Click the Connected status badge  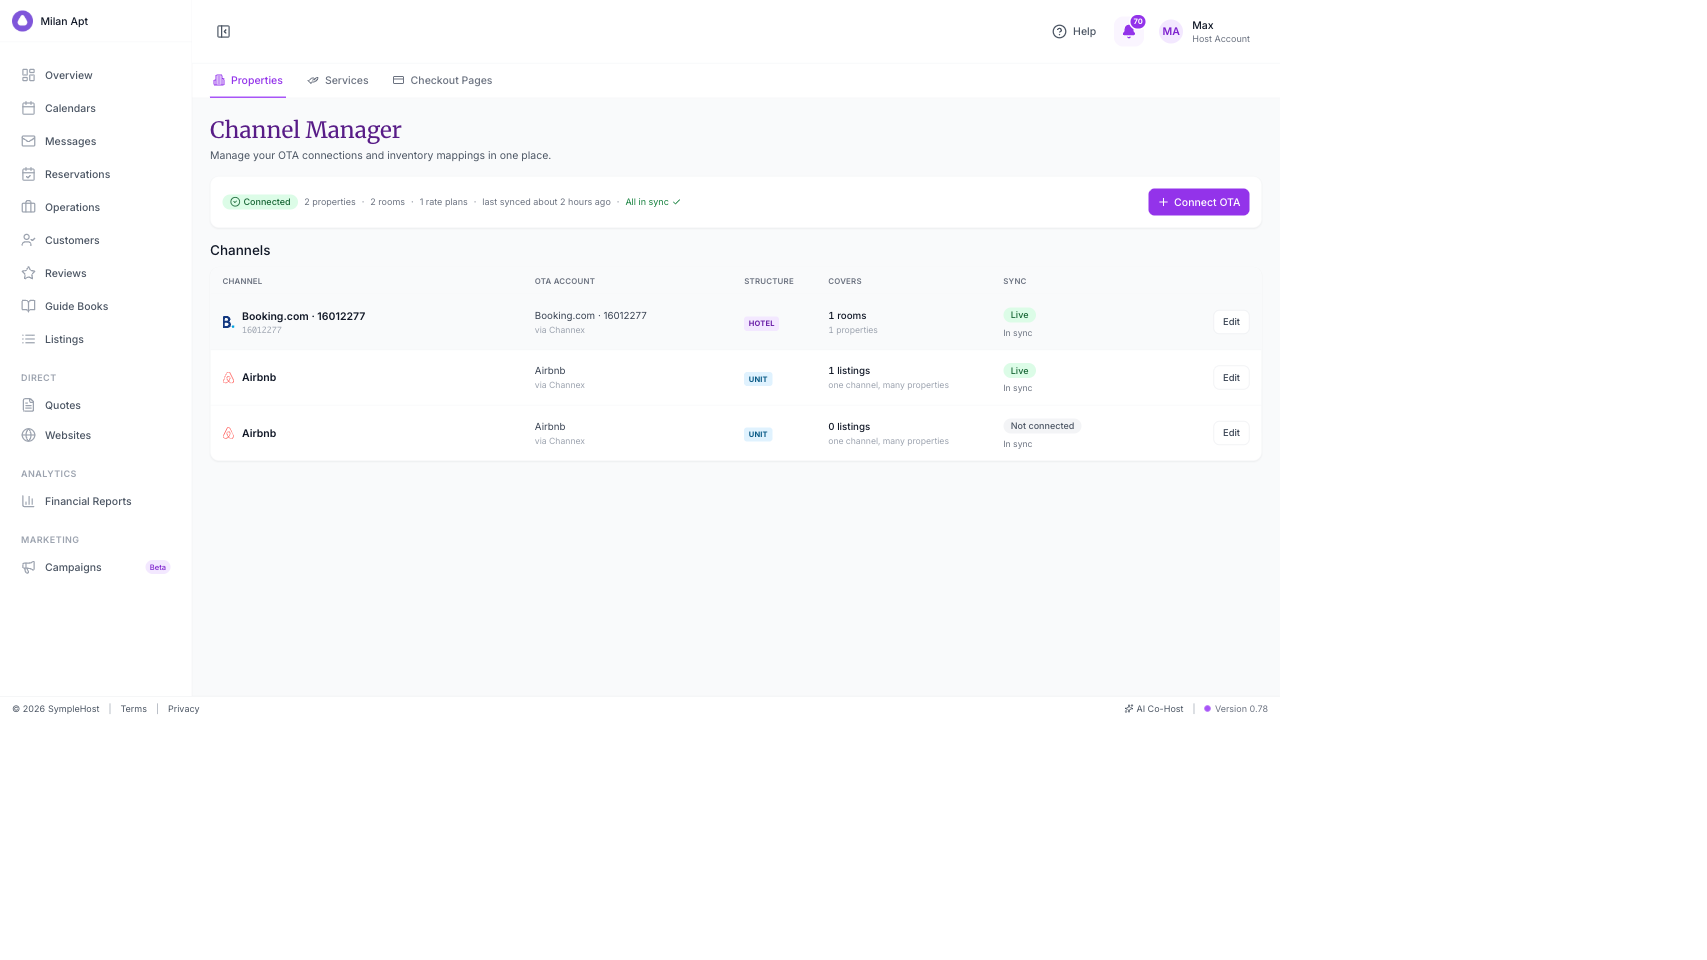260,202
